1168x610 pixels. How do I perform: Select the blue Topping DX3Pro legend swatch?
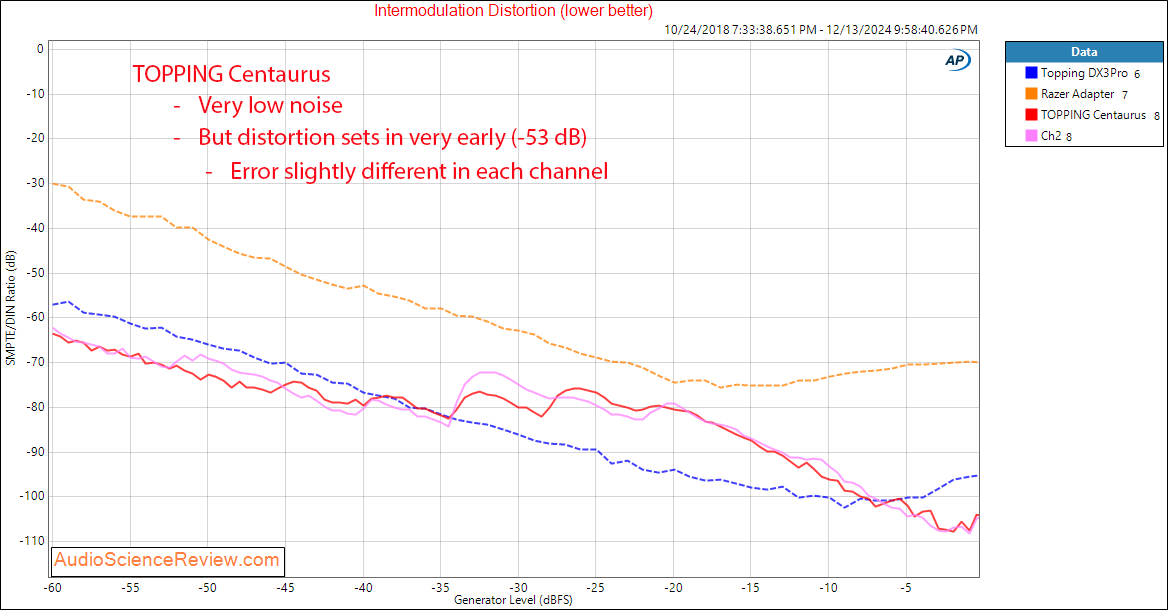(1032, 73)
